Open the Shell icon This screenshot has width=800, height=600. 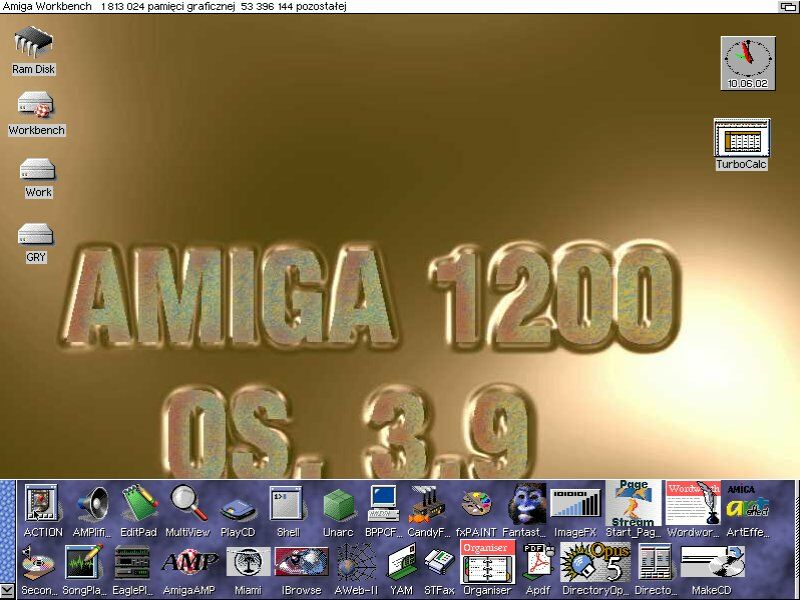point(287,511)
